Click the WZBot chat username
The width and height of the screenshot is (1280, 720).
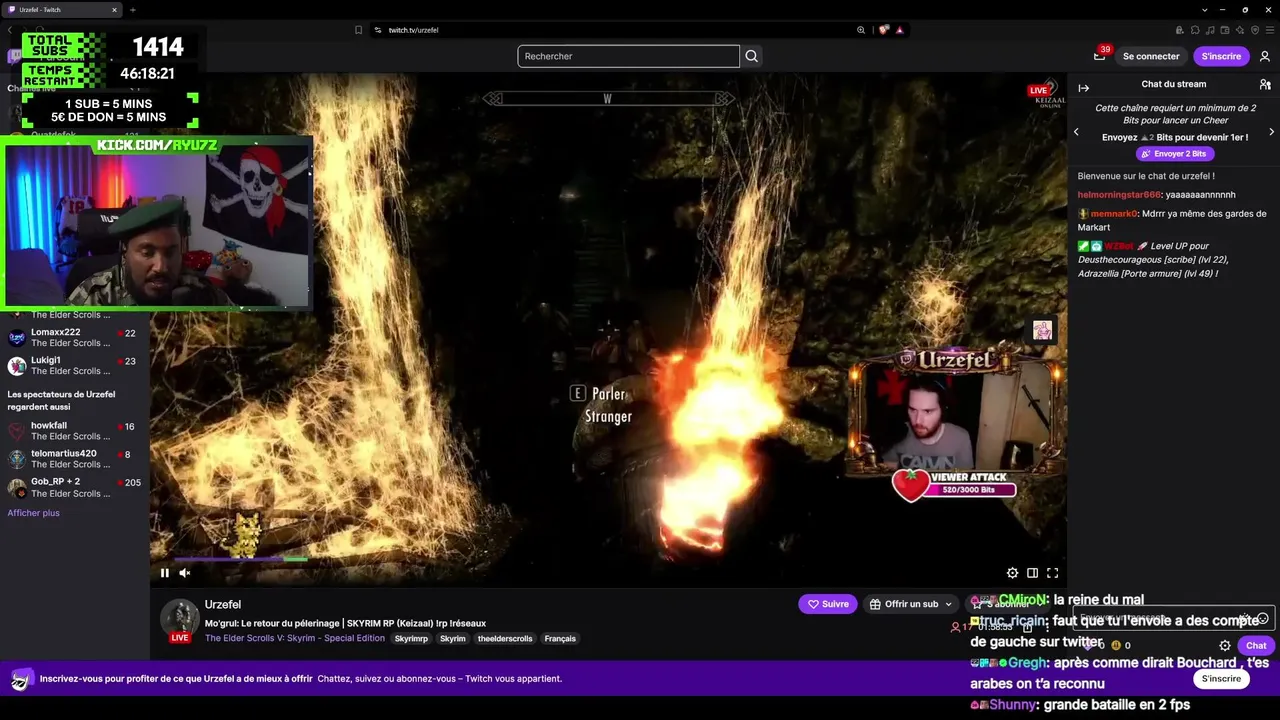(x=1119, y=246)
